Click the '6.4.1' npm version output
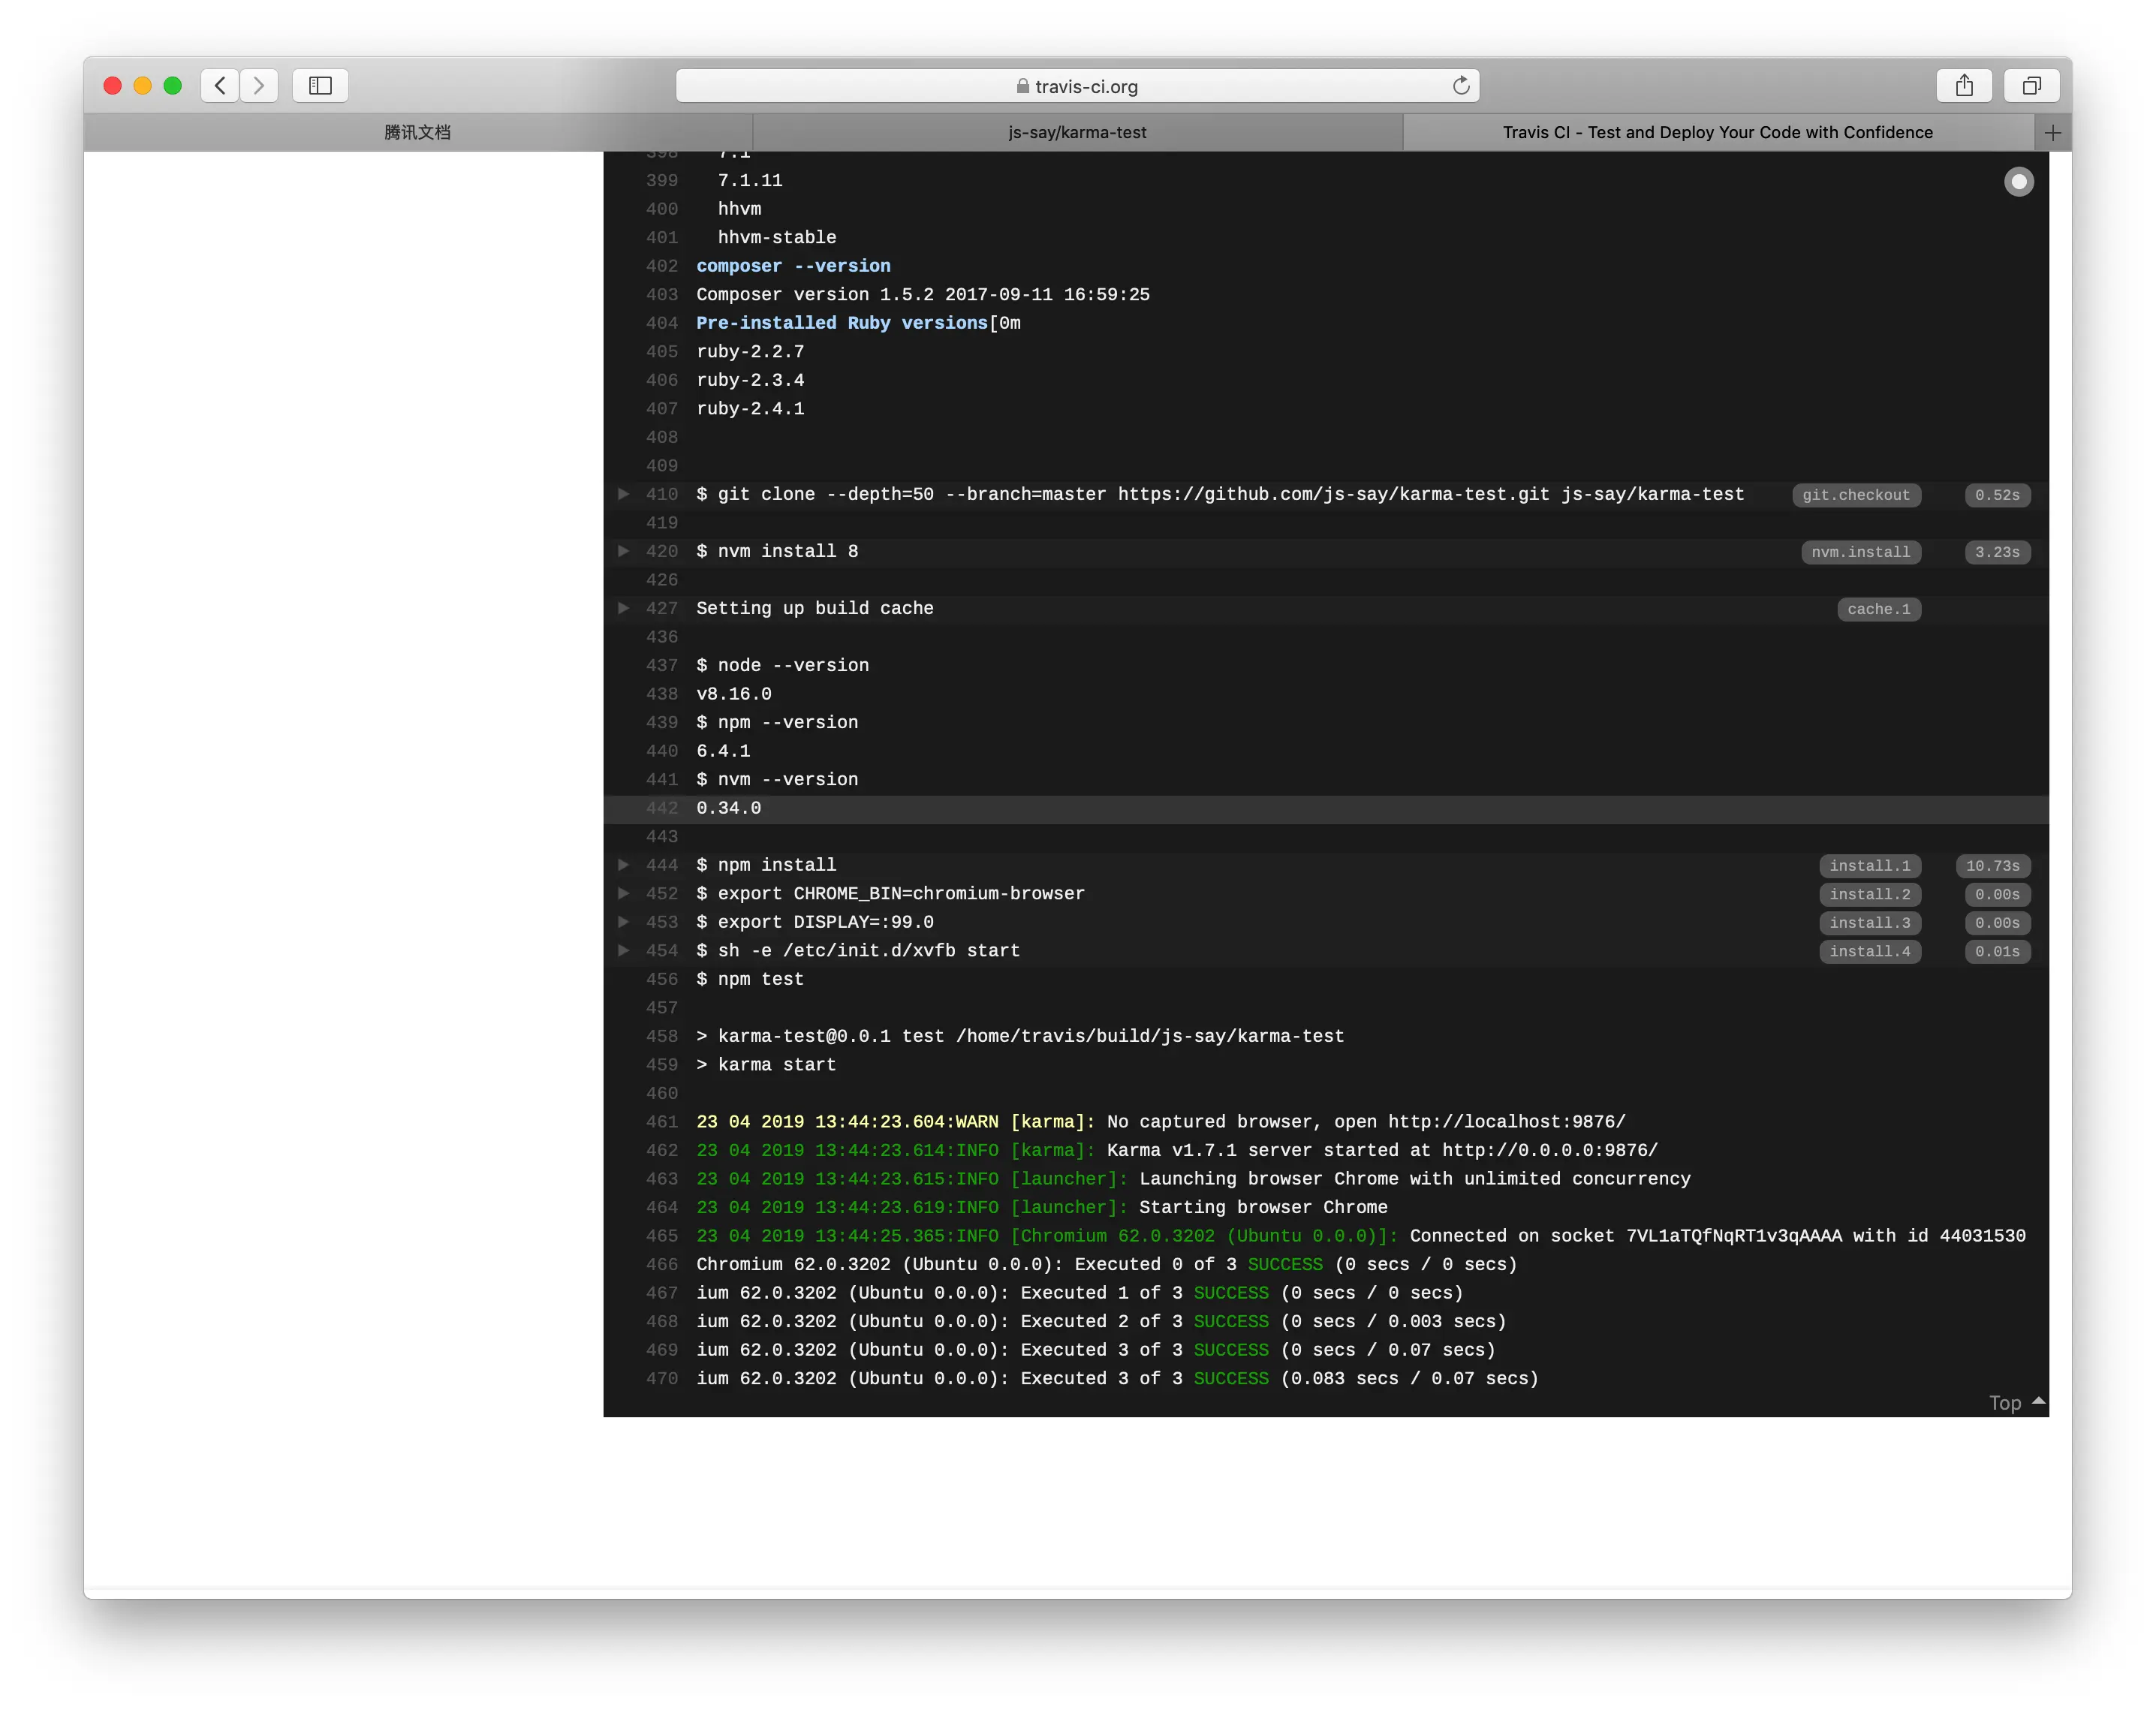Viewport: 2156px width, 1710px height. (723, 751)
